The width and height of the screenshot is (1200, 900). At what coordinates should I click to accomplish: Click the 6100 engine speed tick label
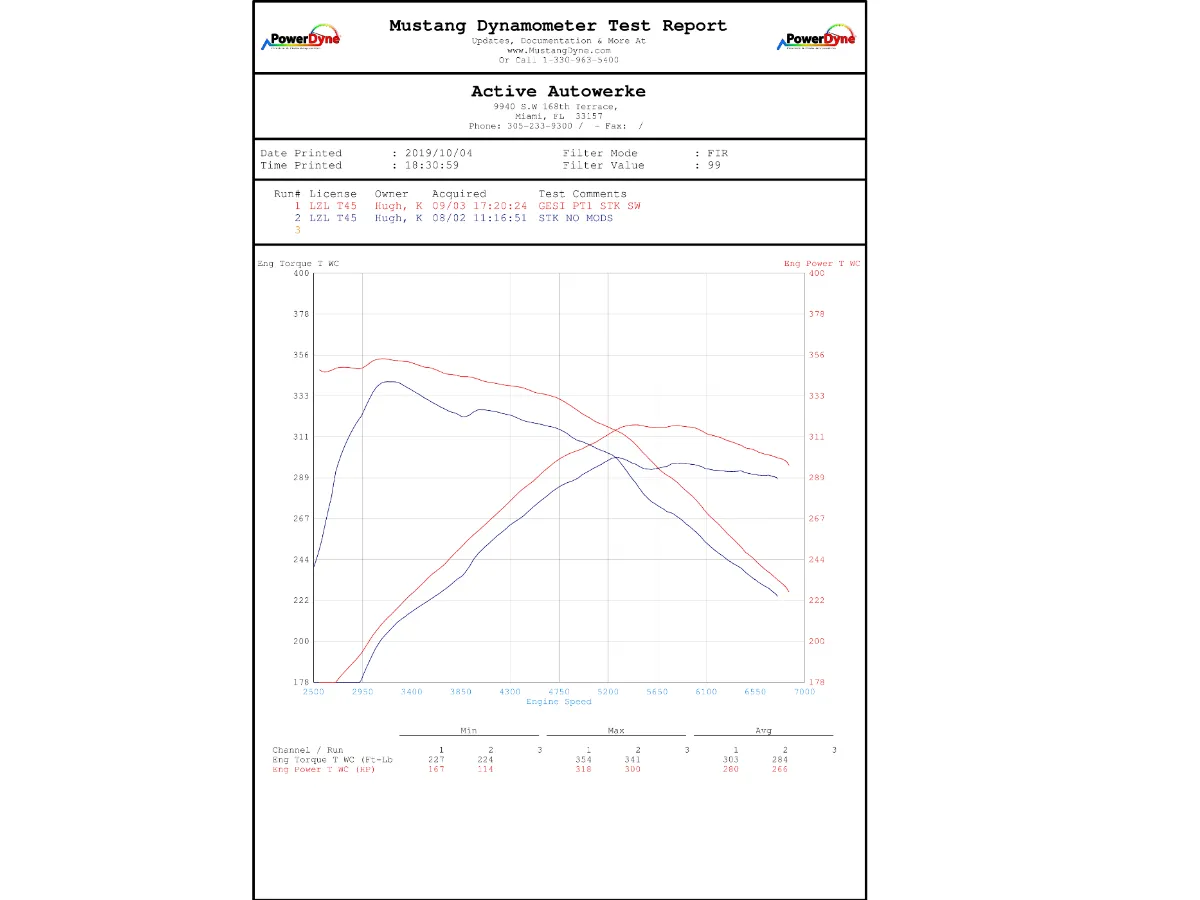[706, 691]
